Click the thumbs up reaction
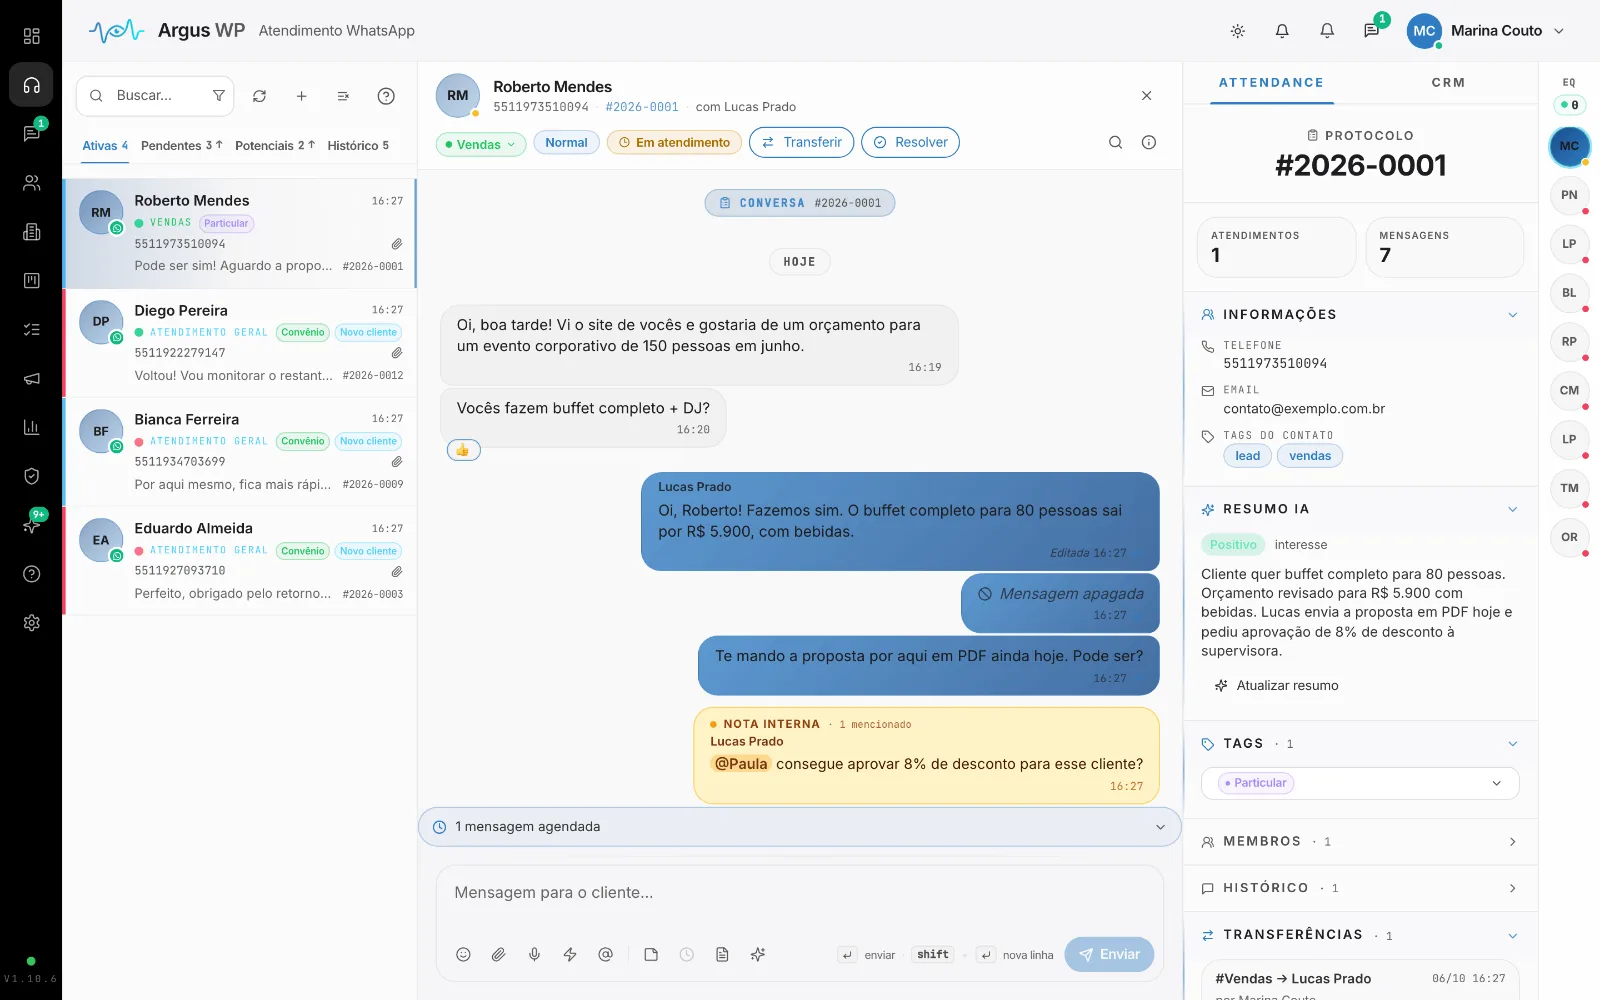The width and height of the screenshot is (1600, 1000). 463,450
